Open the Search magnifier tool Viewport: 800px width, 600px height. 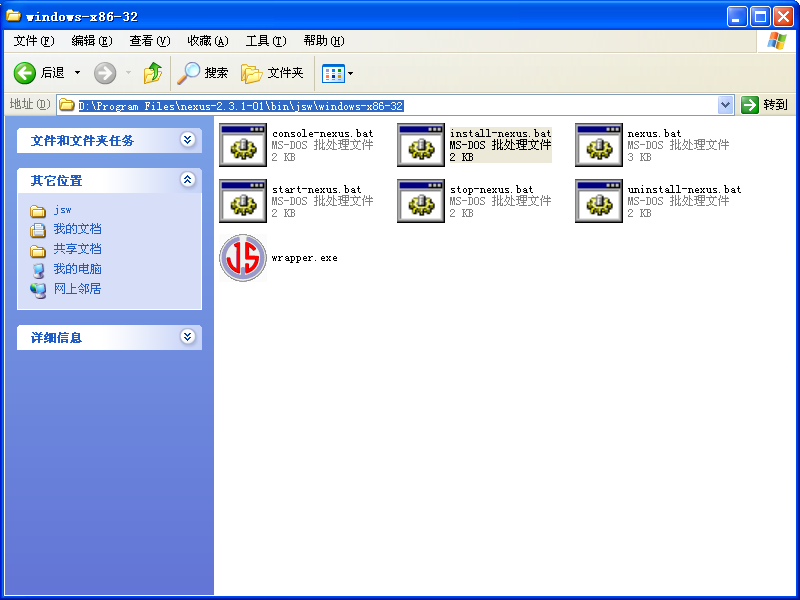tap(203, 73)
